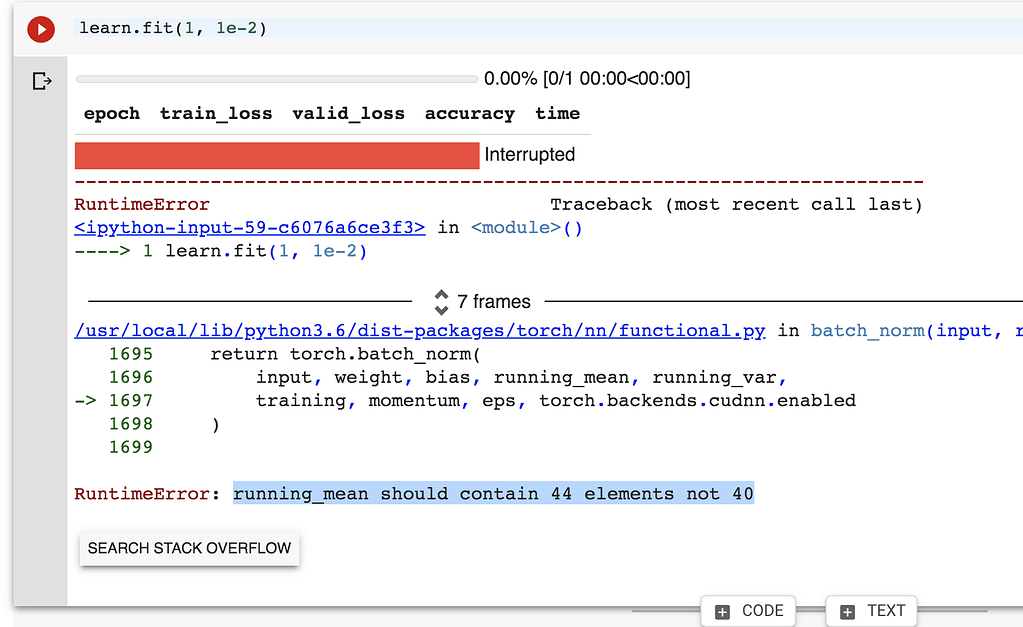Click the red Interrupted progress bar

[276, 156]
